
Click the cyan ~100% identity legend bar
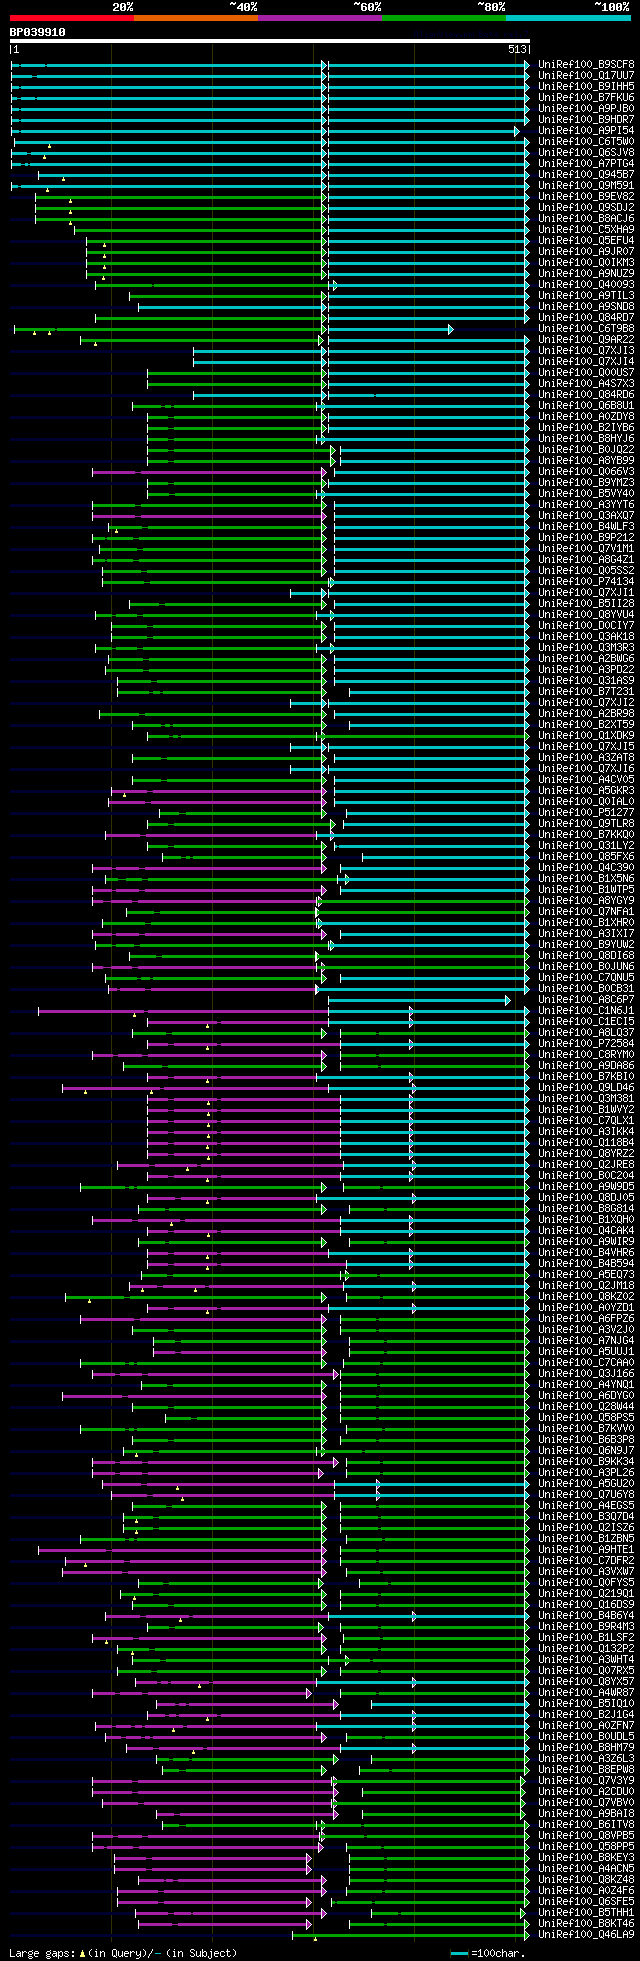pyautogui.click(x=568, y=18)
